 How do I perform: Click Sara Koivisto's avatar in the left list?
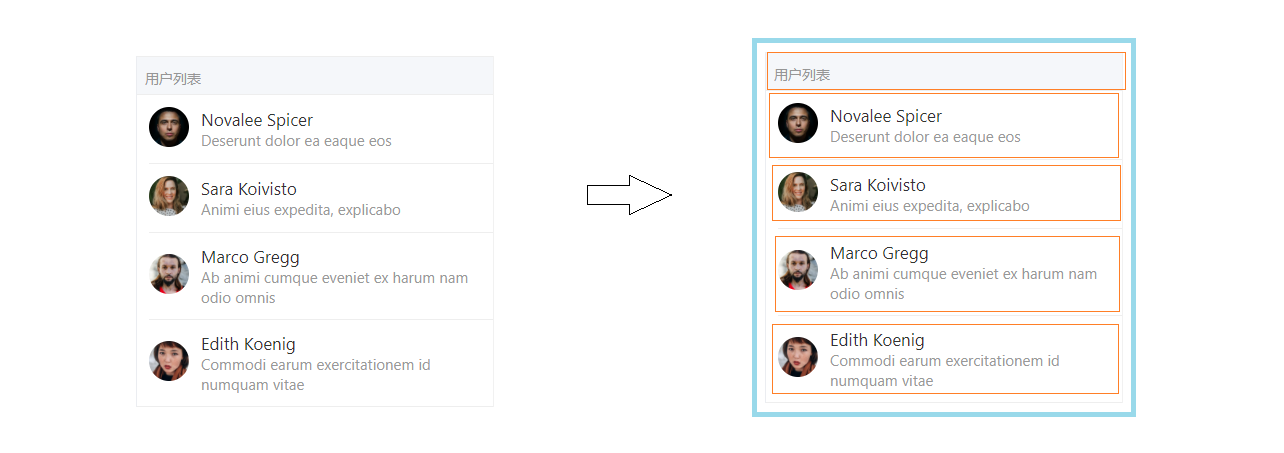[x=169, y=196]
